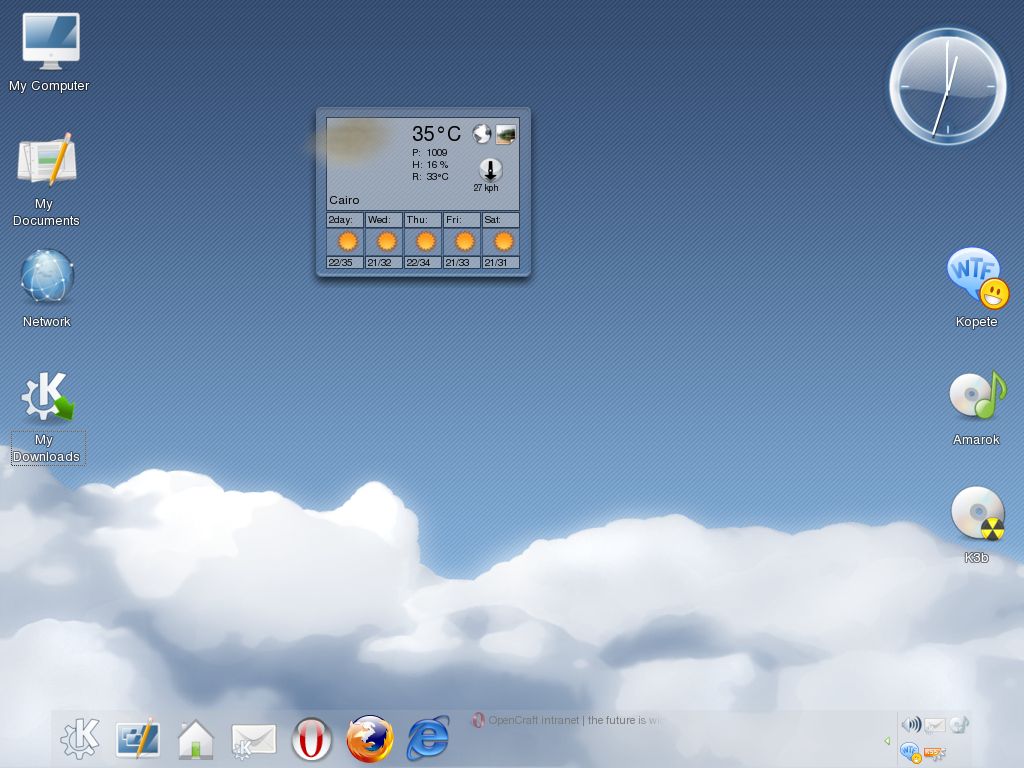Launch Amarok from the desktop icon

click(x=978, y=395)
